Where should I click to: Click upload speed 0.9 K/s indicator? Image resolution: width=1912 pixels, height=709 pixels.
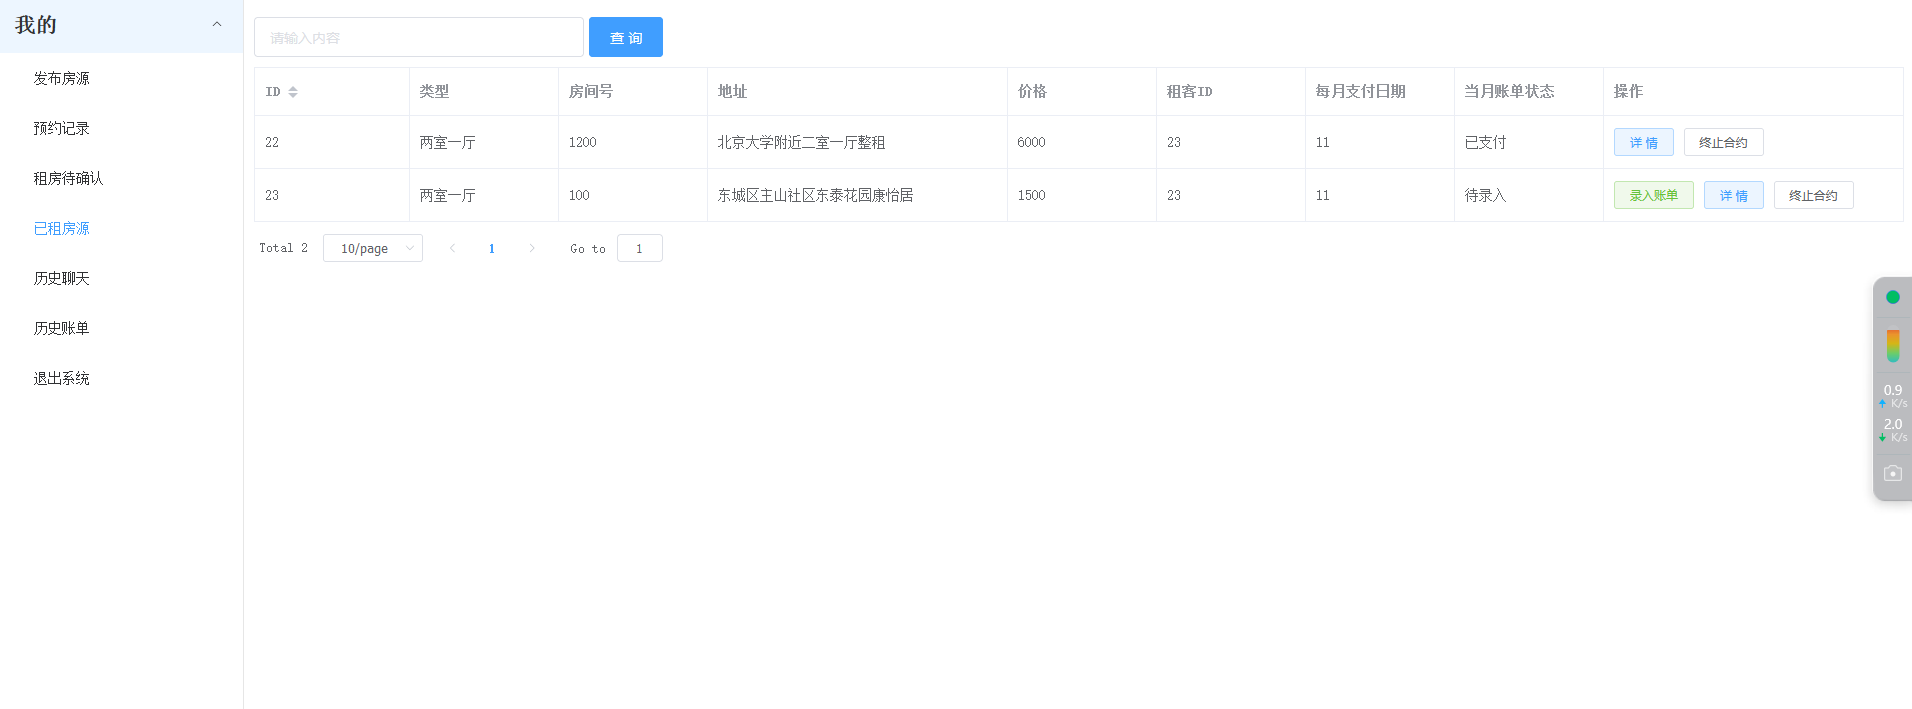point(1893,396)
